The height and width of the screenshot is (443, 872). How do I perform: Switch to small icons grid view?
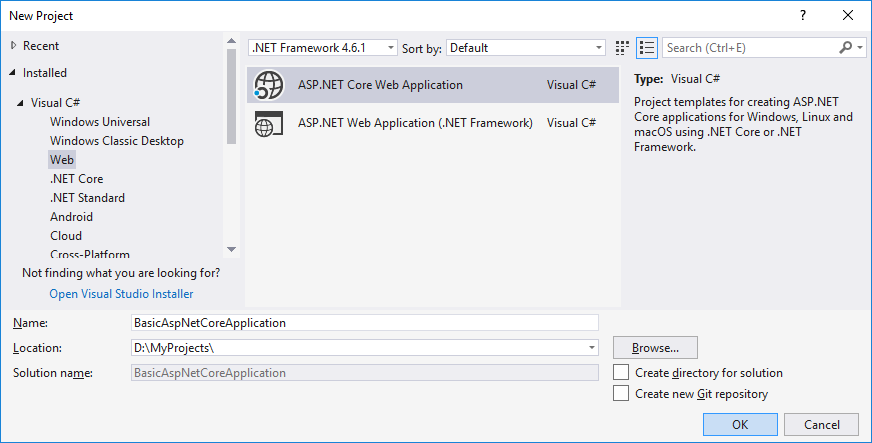tap(623, 47)
